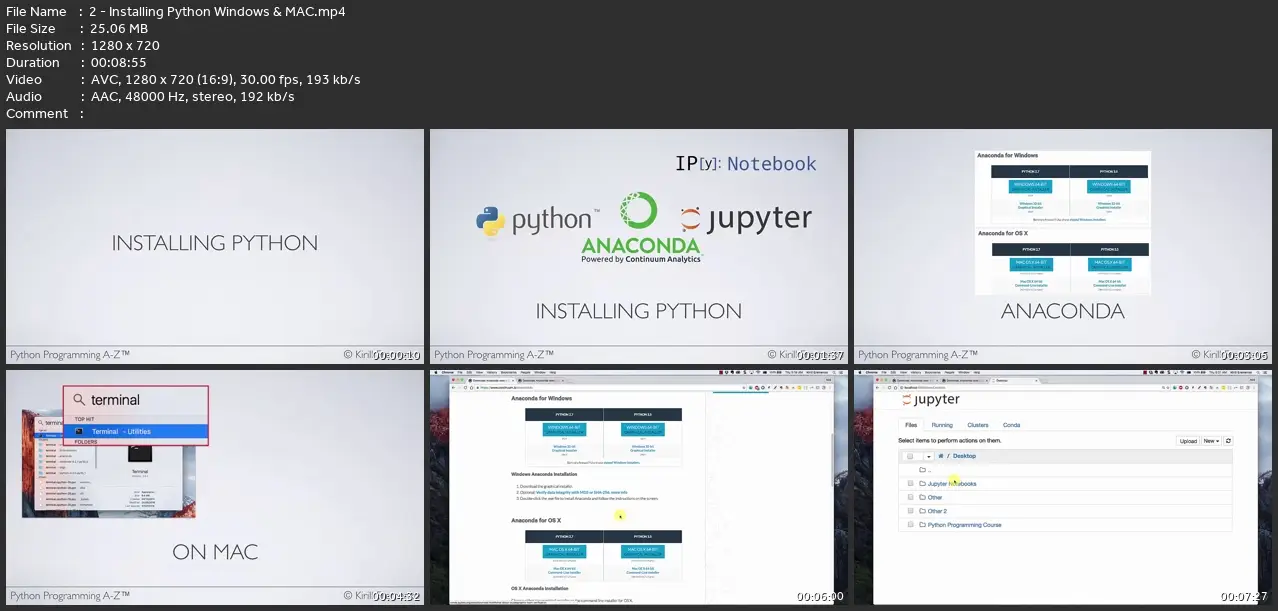
Task: Open the 00:03:05 ANACONDA slide thumbnail
Action: click(x=1063, y=246)
